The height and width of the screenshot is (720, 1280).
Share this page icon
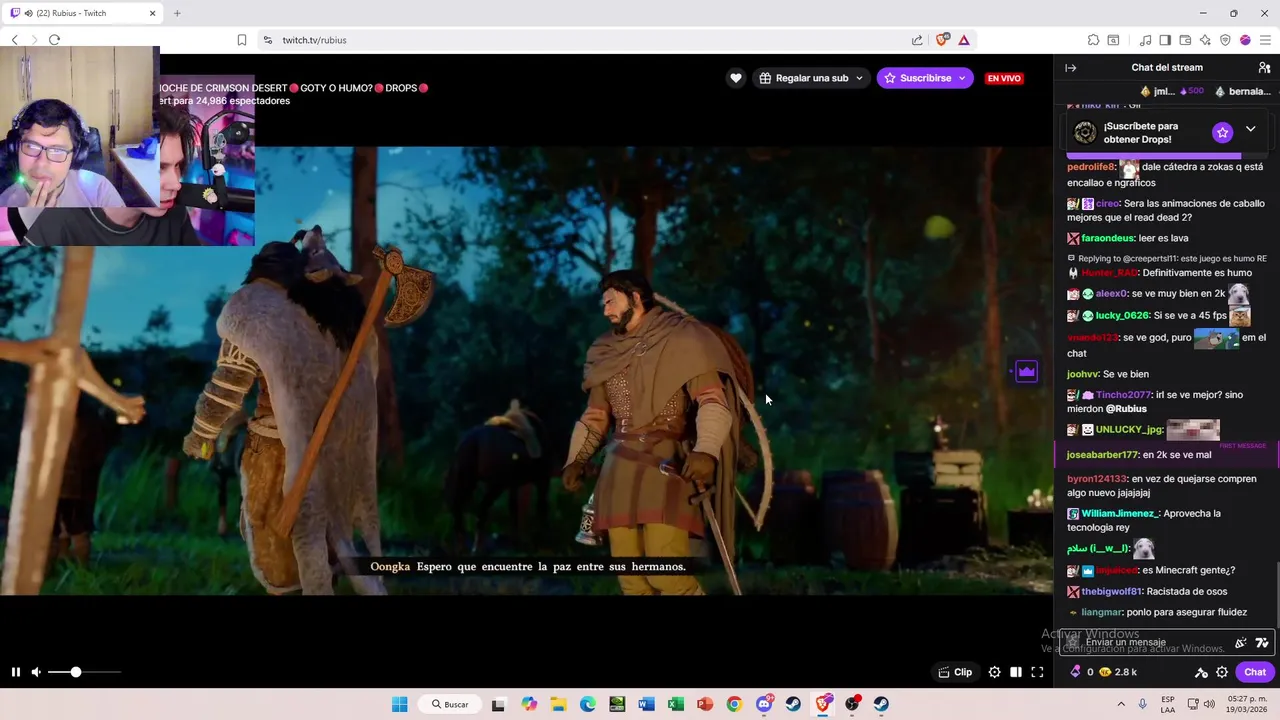pyautogui.click(x=917, y=40)
